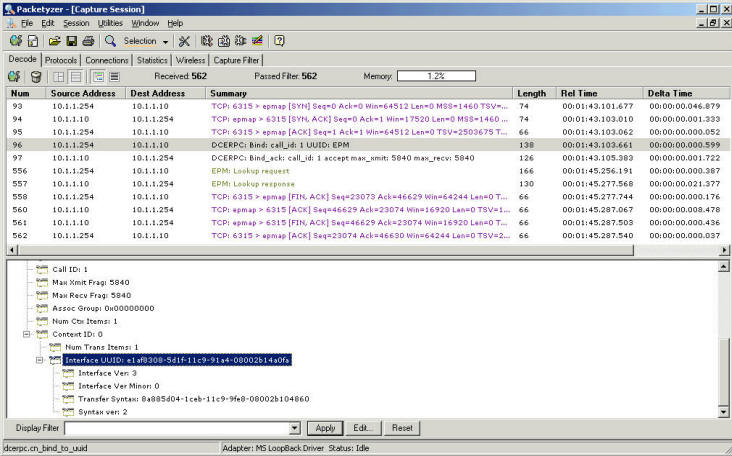Sort by the Delta Time column header
732x456 pixels.
(x=686, y=93)
